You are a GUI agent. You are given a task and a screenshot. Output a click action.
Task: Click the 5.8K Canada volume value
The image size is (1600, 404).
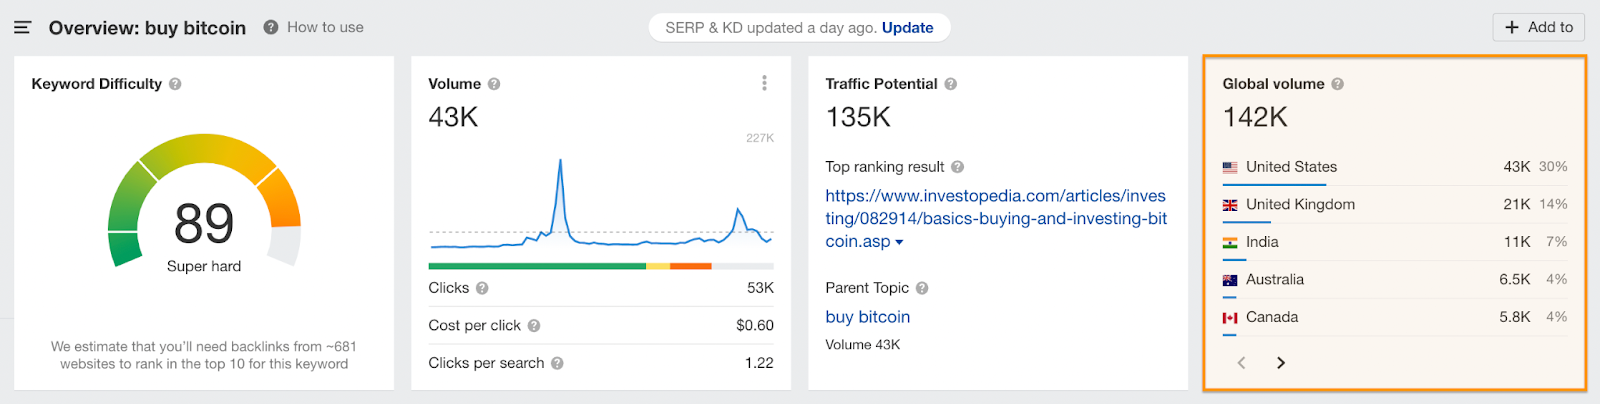tap(1515, 317)
